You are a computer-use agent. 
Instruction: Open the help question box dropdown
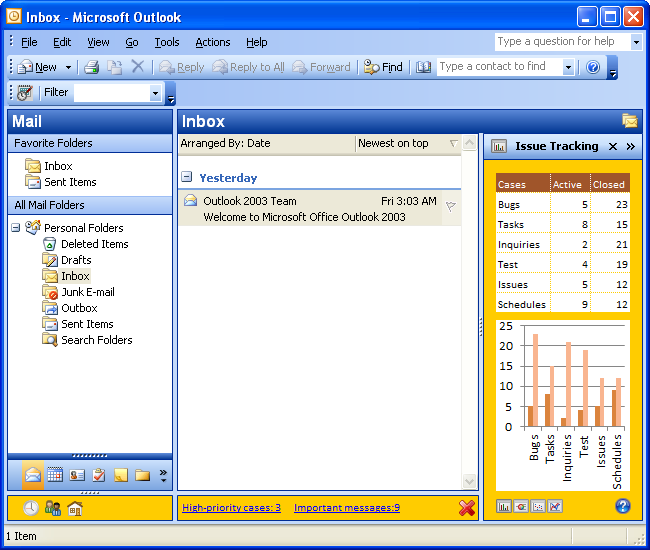(636, 42)
